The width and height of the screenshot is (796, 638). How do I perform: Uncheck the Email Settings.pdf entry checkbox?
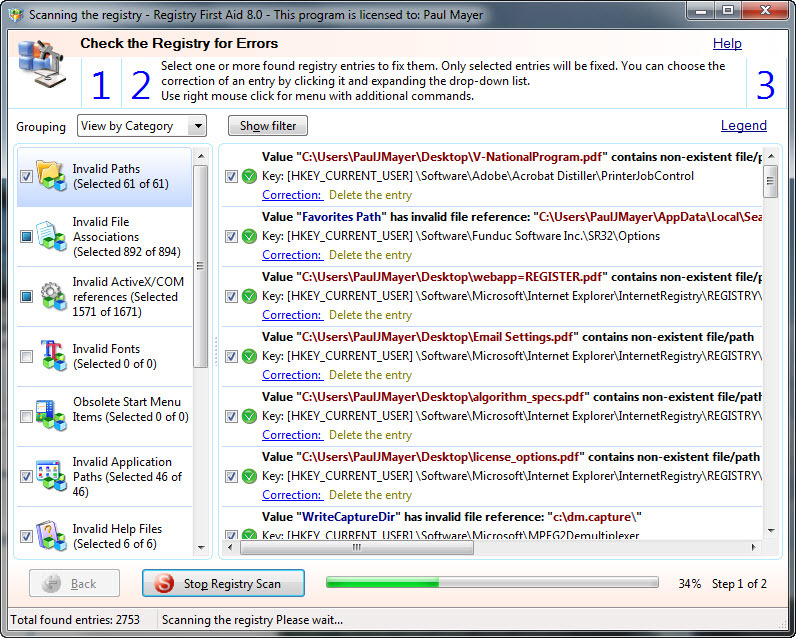tap(231, 356)
